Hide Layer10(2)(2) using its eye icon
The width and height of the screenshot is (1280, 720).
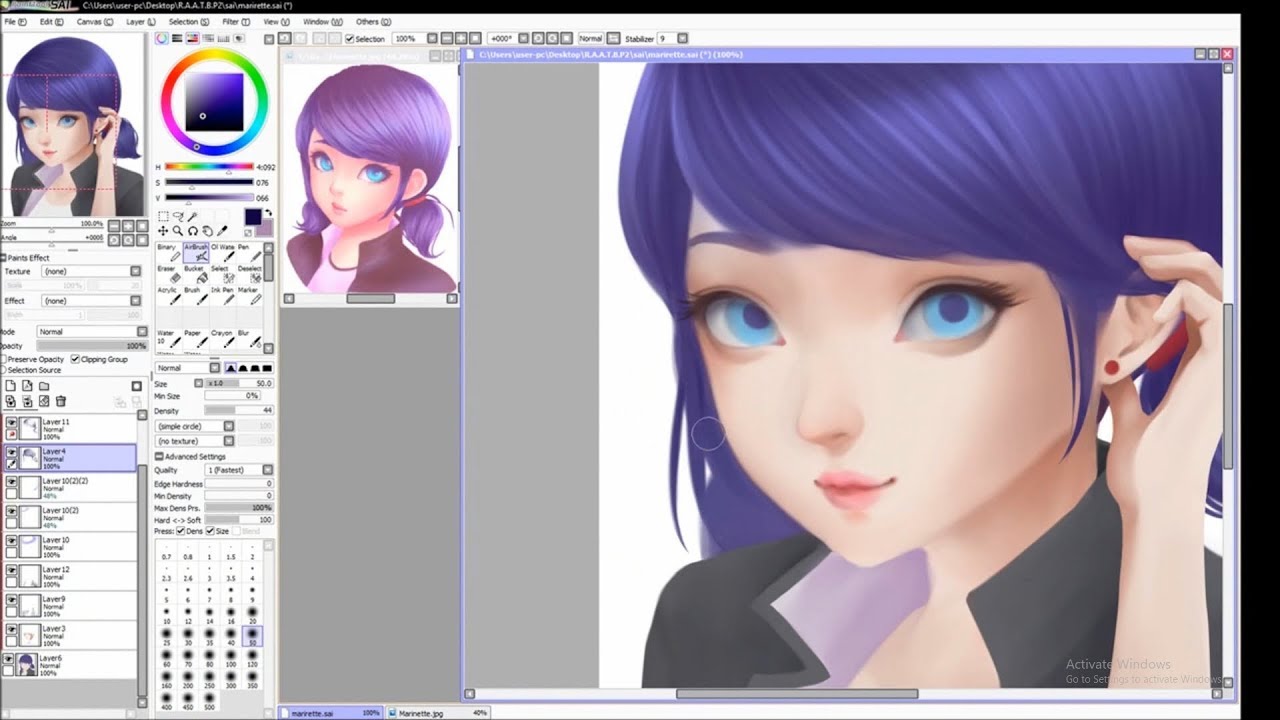[11, 482]
